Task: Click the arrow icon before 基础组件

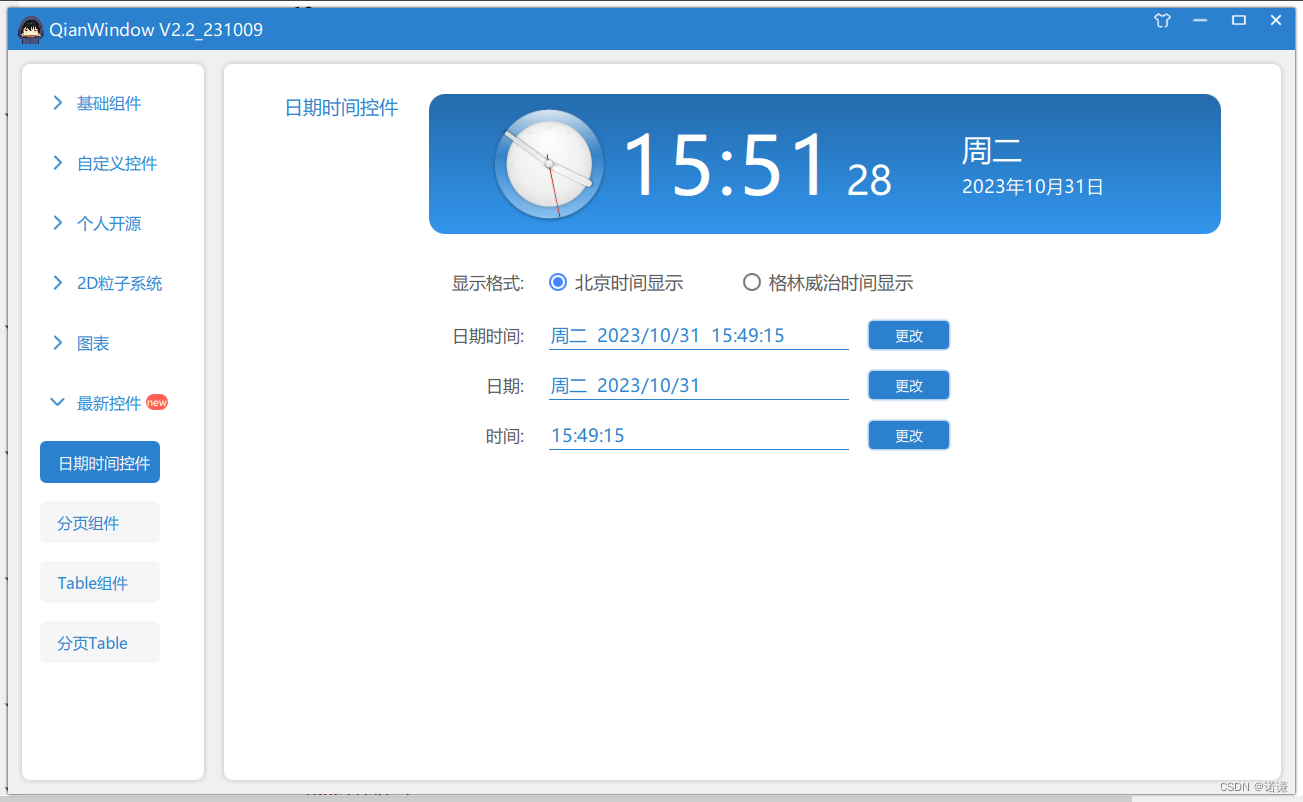Action: (x=57, y=103)
